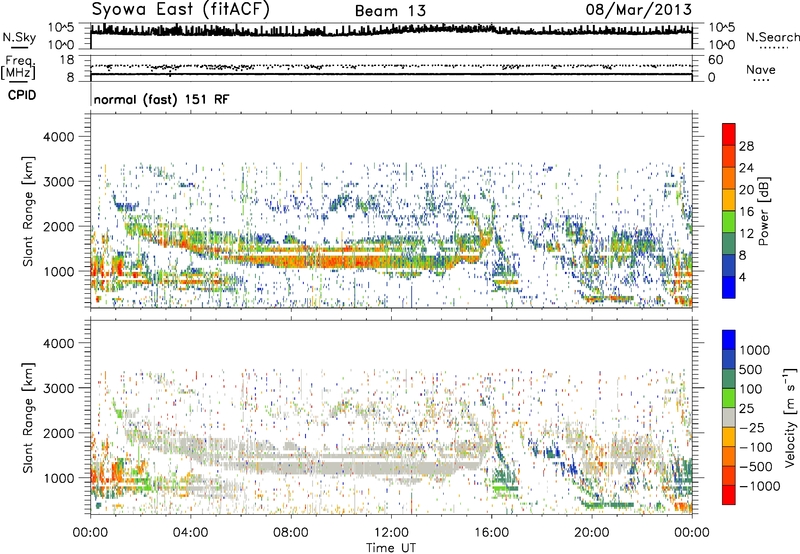The width and height of the screenshot is (800, 554).
Task: Click the '500' tick on the Velocity color bar
Action: pos(751,370)
